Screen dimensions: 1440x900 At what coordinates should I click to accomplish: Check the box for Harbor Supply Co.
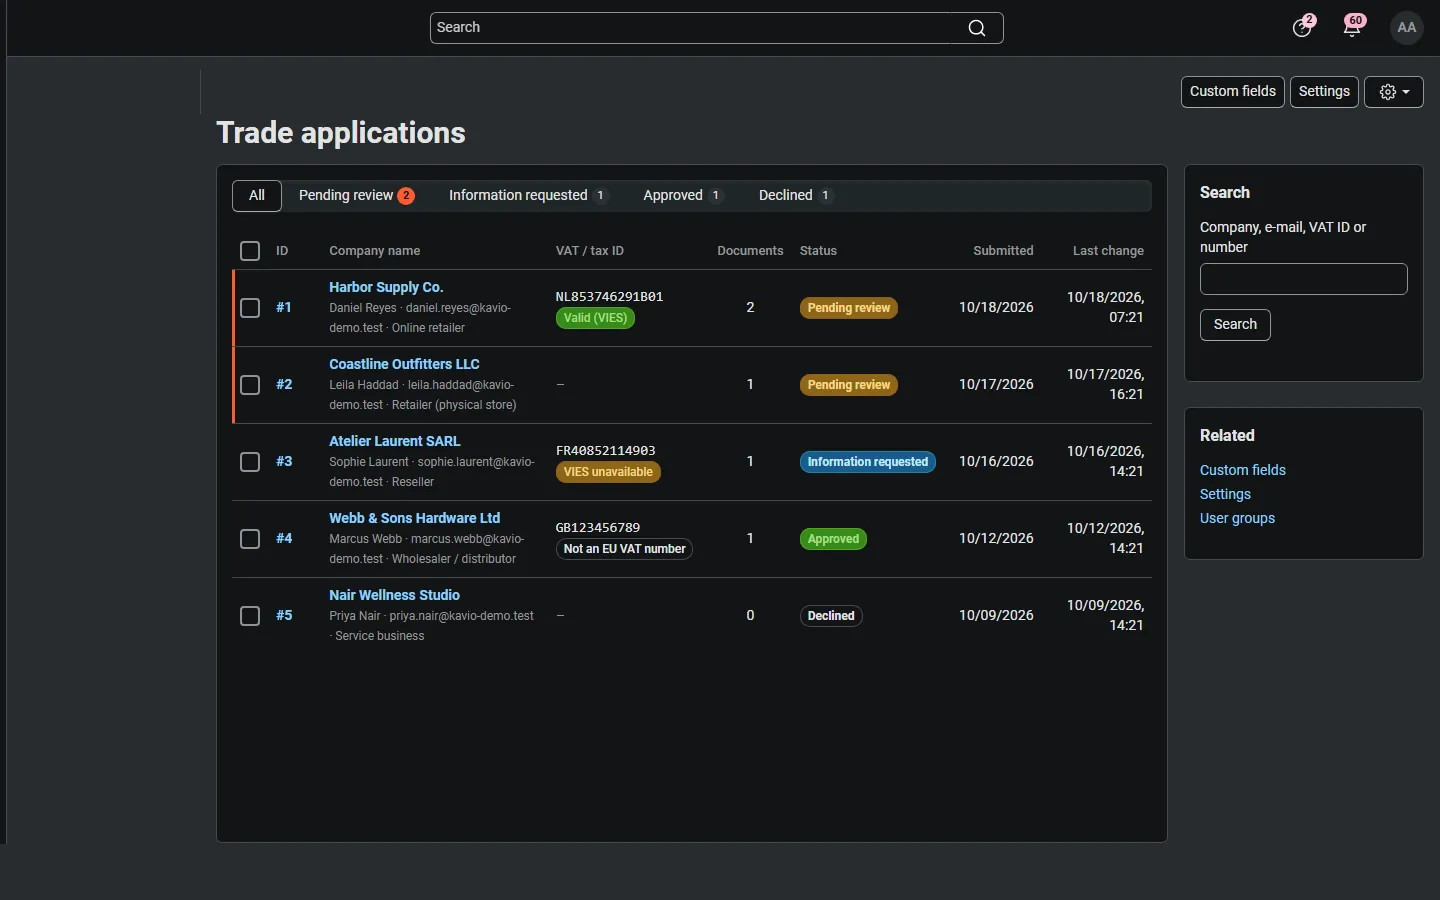point(250,308)
